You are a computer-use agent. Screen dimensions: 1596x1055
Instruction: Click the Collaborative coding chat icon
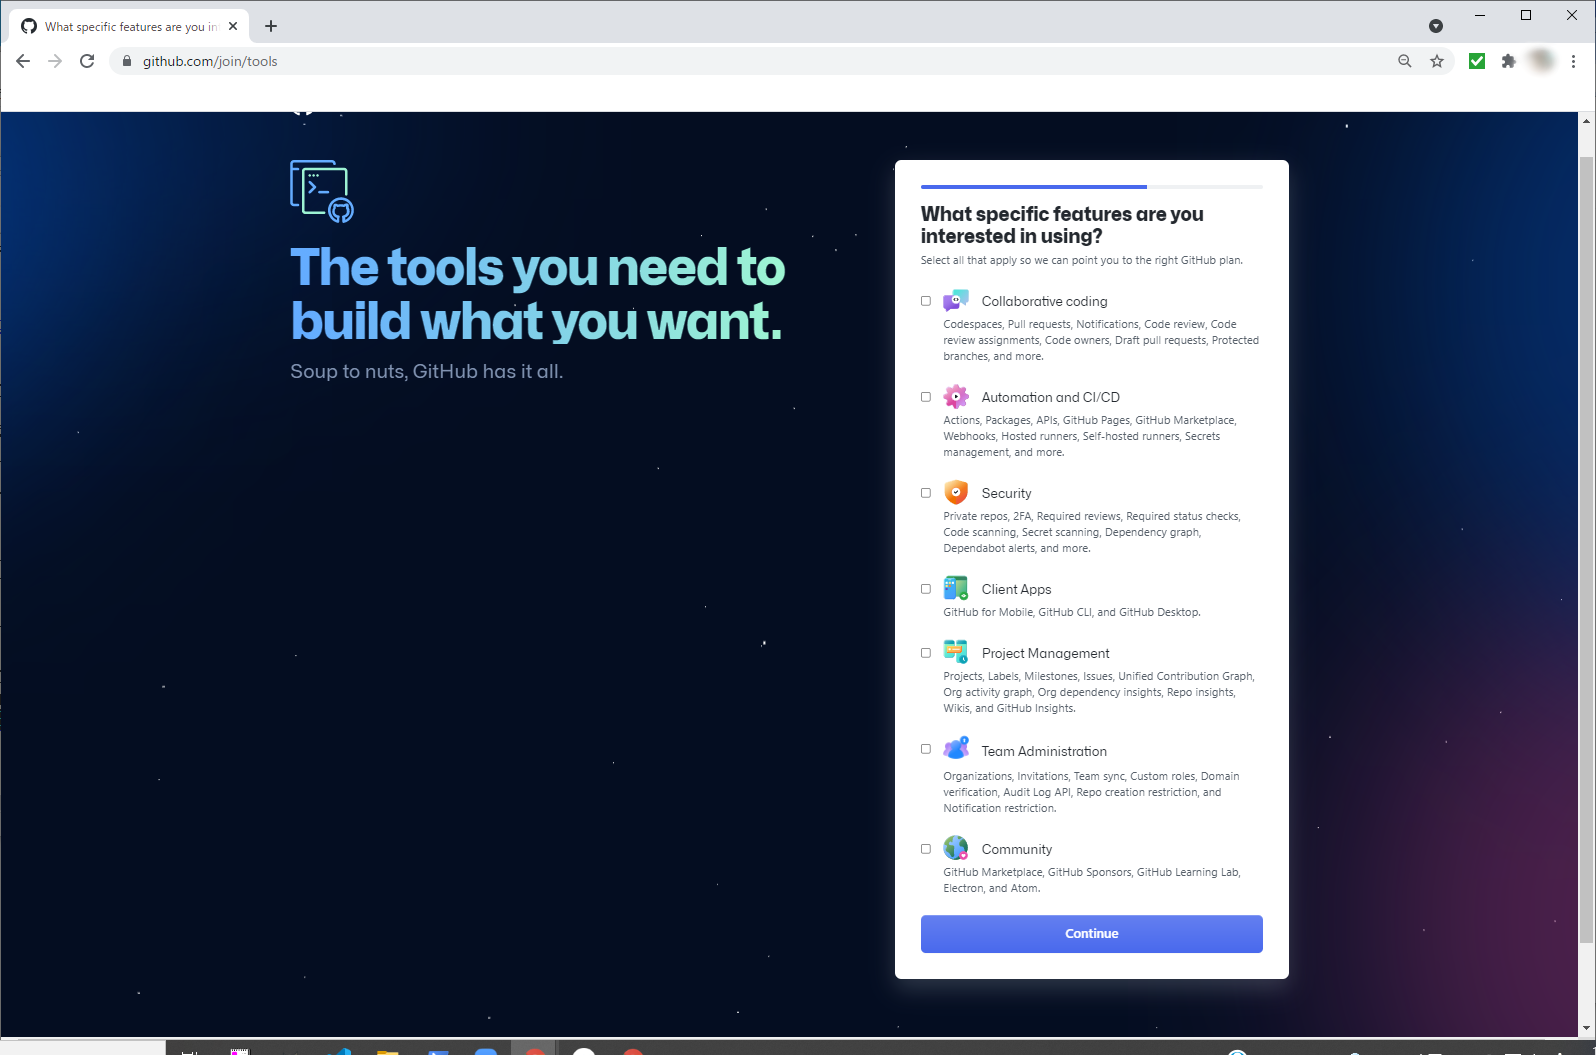click(955, 301)
